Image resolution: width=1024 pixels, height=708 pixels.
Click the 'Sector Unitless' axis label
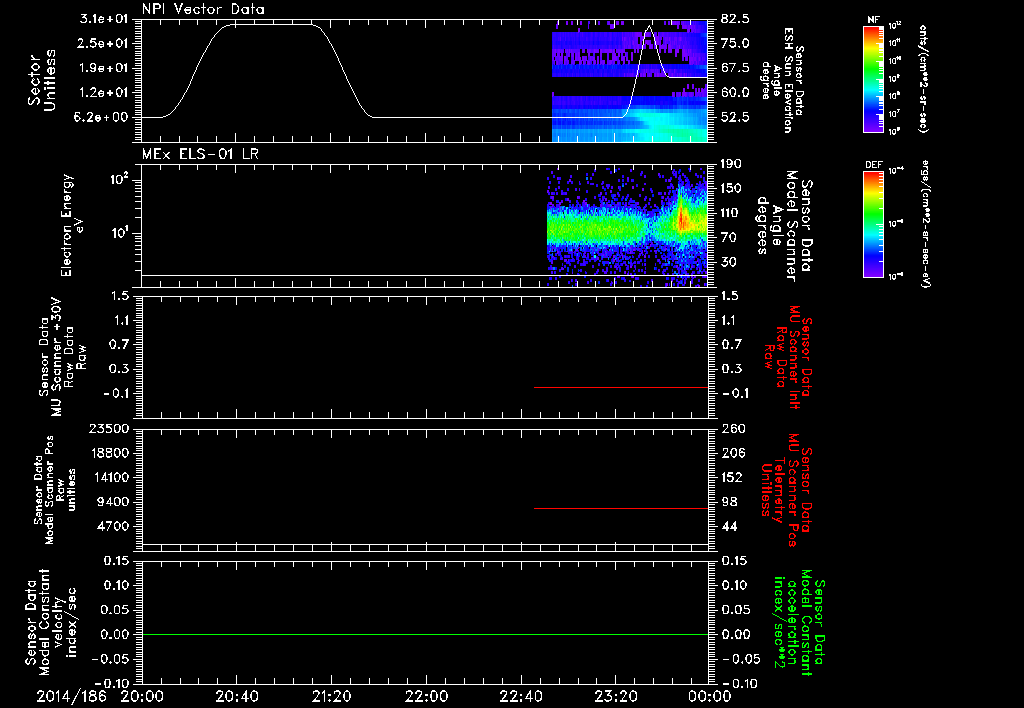click(42, 80)
